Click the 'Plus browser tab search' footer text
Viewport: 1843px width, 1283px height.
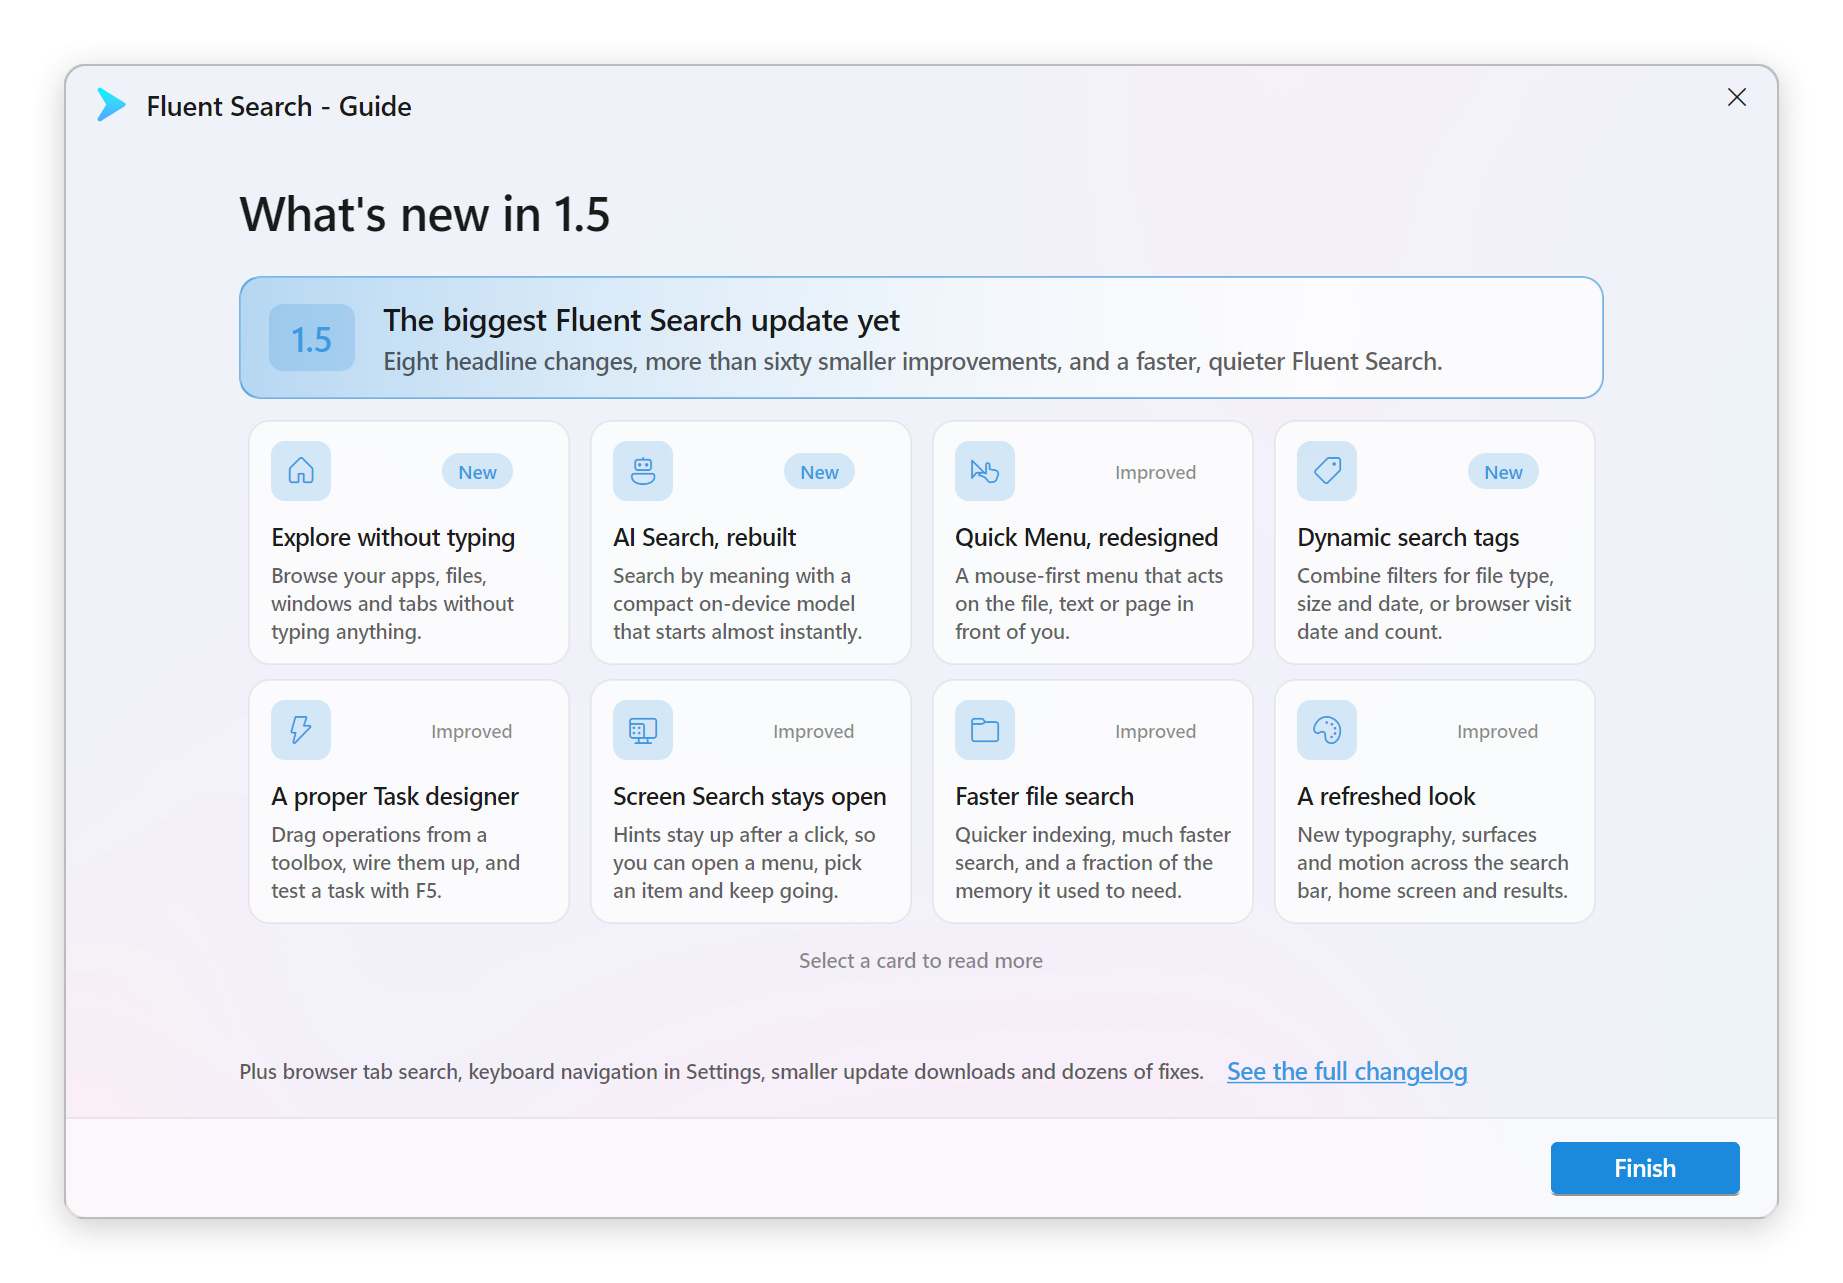click(x=721, y=1072)
